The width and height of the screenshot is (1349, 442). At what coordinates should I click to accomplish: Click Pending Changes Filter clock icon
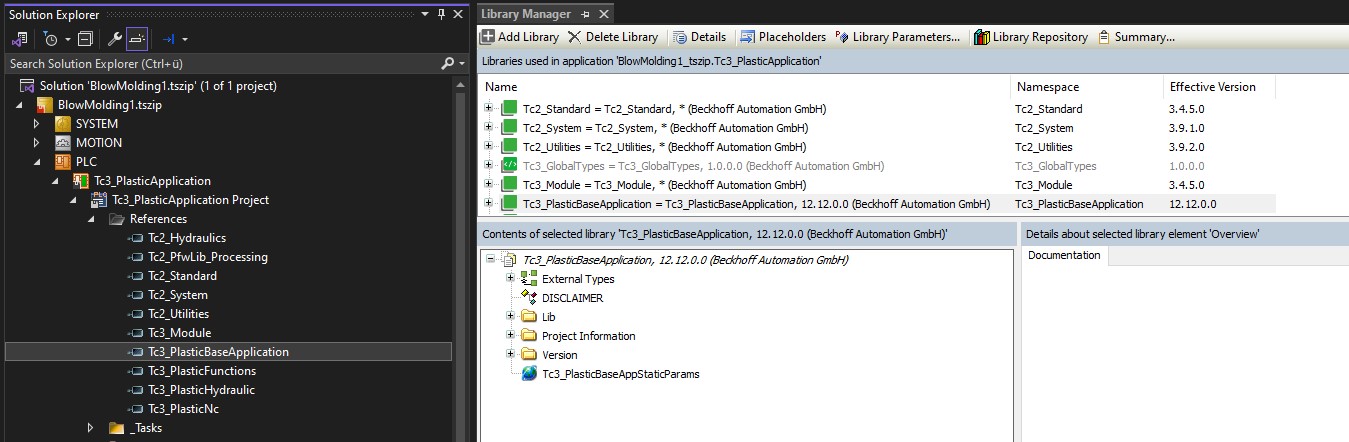point(51,39)
